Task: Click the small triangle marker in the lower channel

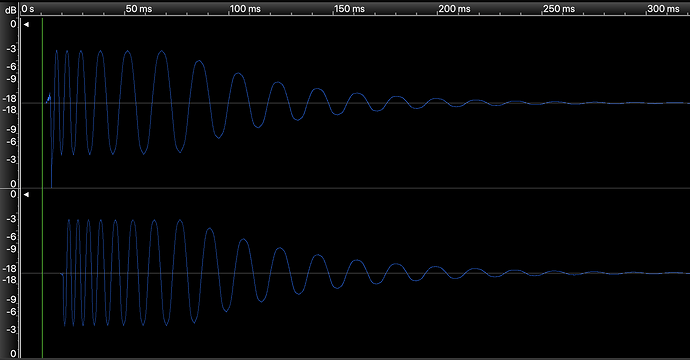Action: [x=26, y=195]
